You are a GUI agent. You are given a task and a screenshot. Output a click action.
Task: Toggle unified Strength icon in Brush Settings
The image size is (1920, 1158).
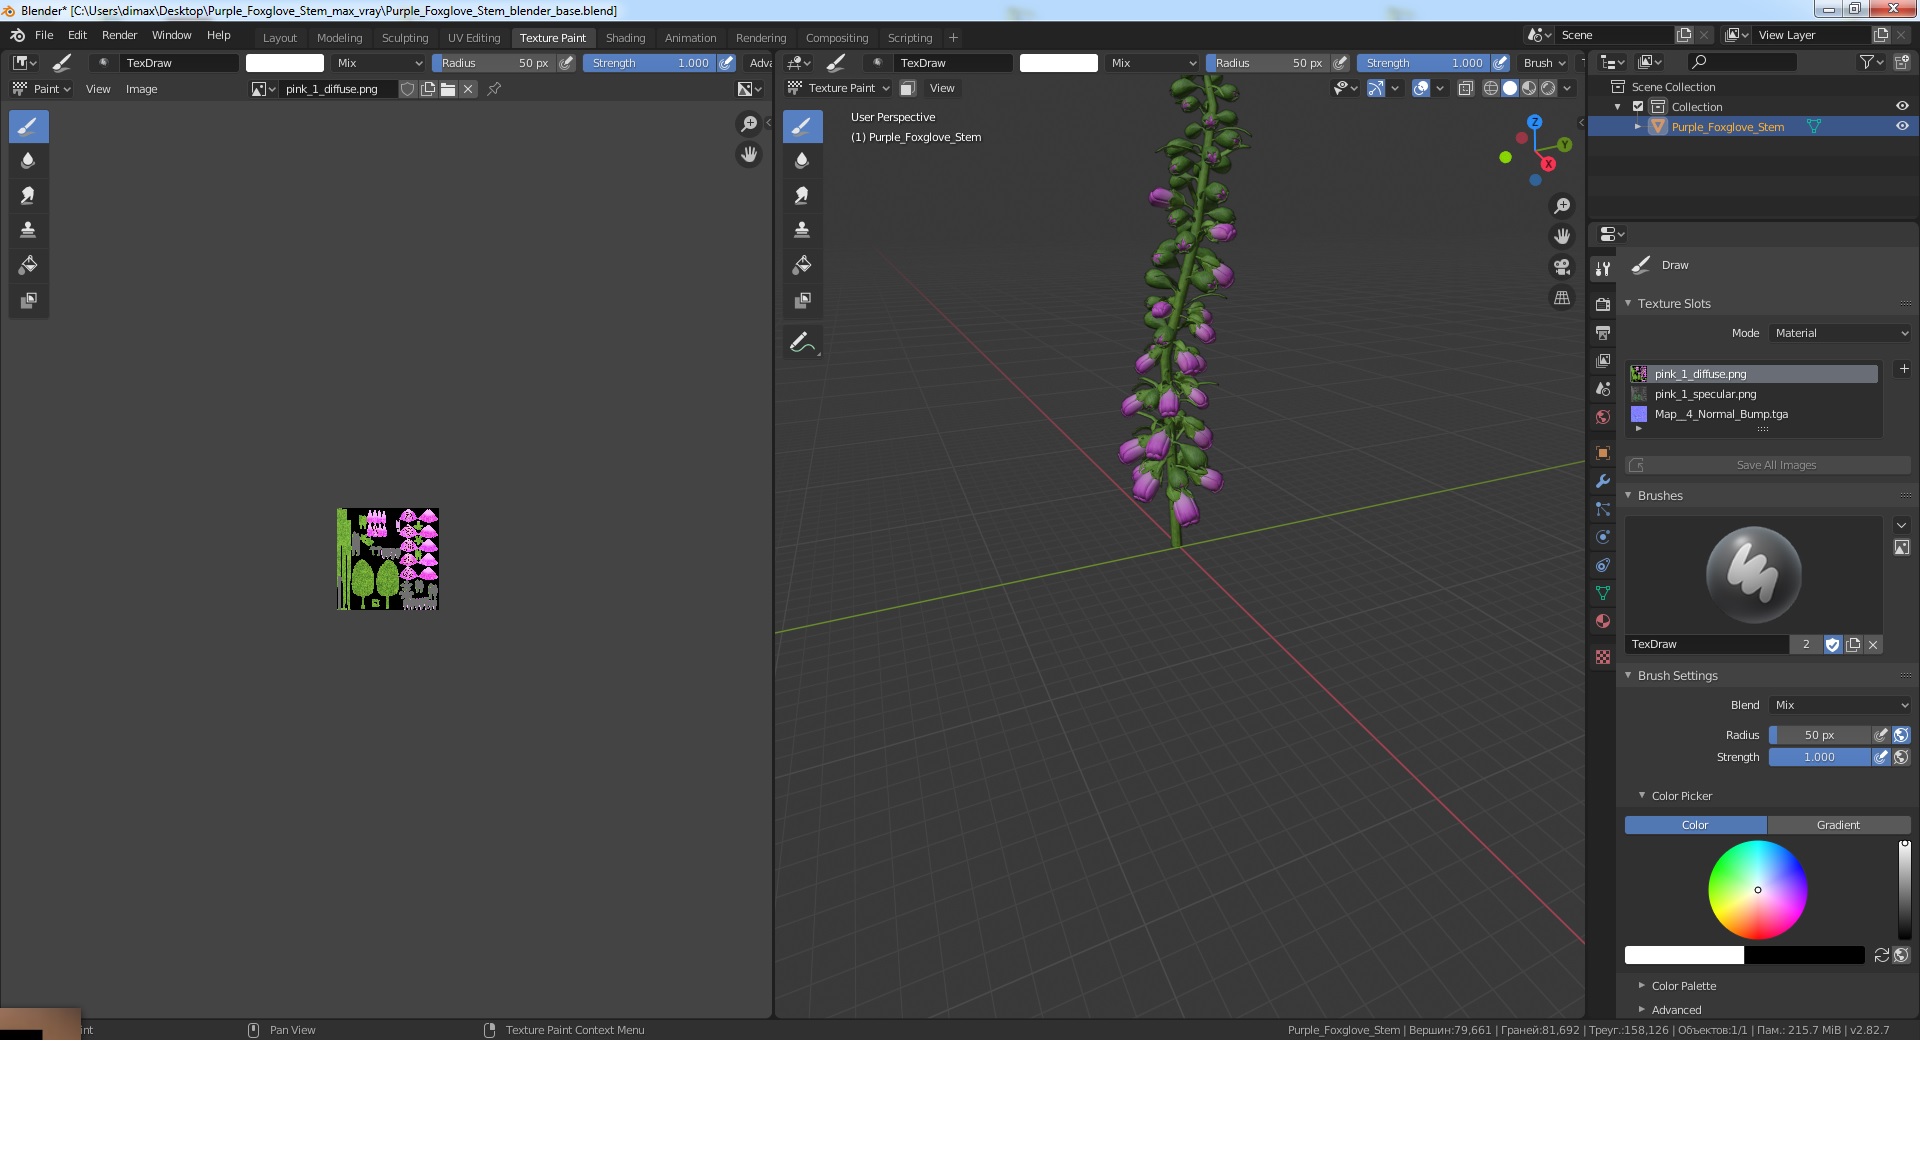1901,757
